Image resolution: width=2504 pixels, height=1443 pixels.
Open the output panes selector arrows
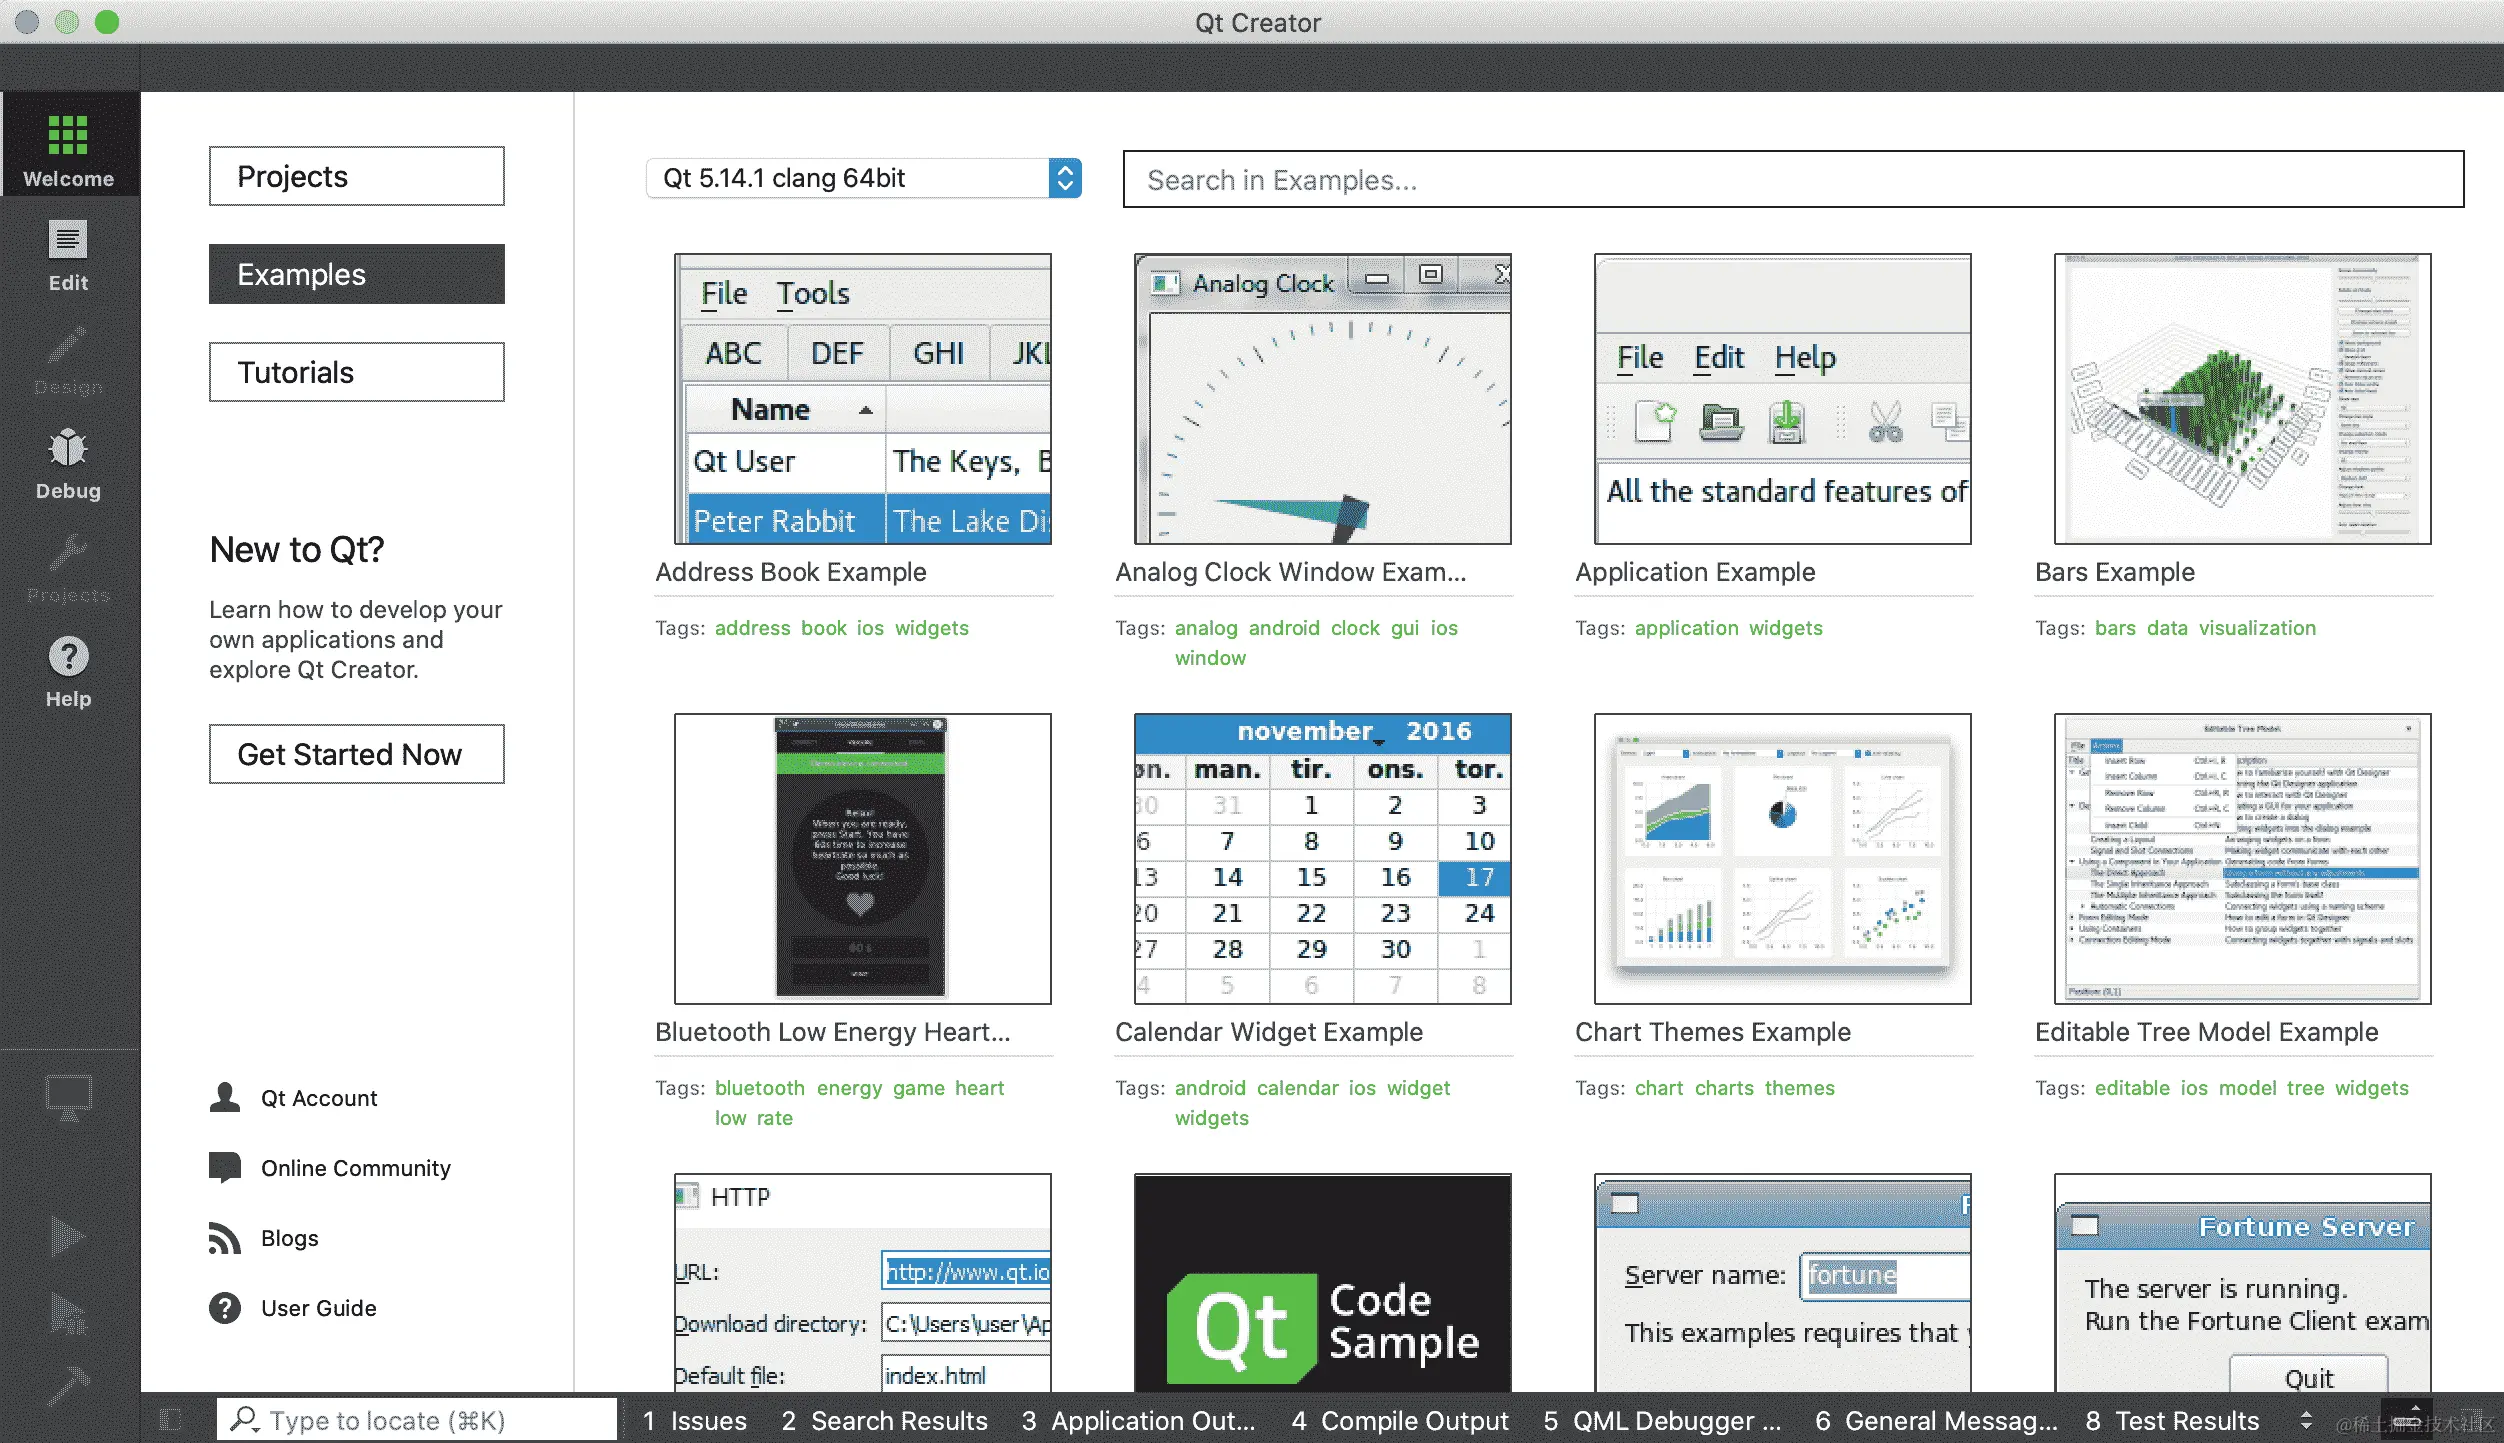(x=2306, y=1420)
